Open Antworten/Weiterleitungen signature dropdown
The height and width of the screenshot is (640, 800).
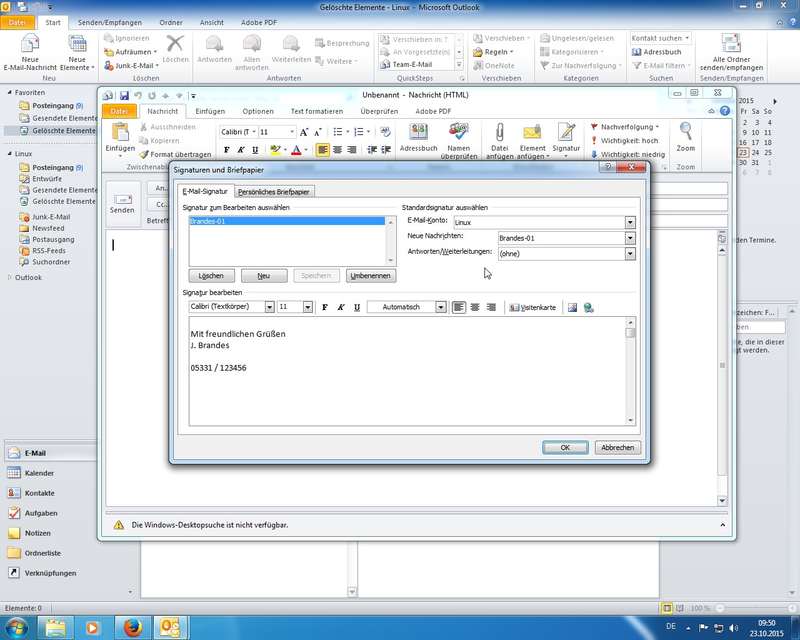pos(630,254)
